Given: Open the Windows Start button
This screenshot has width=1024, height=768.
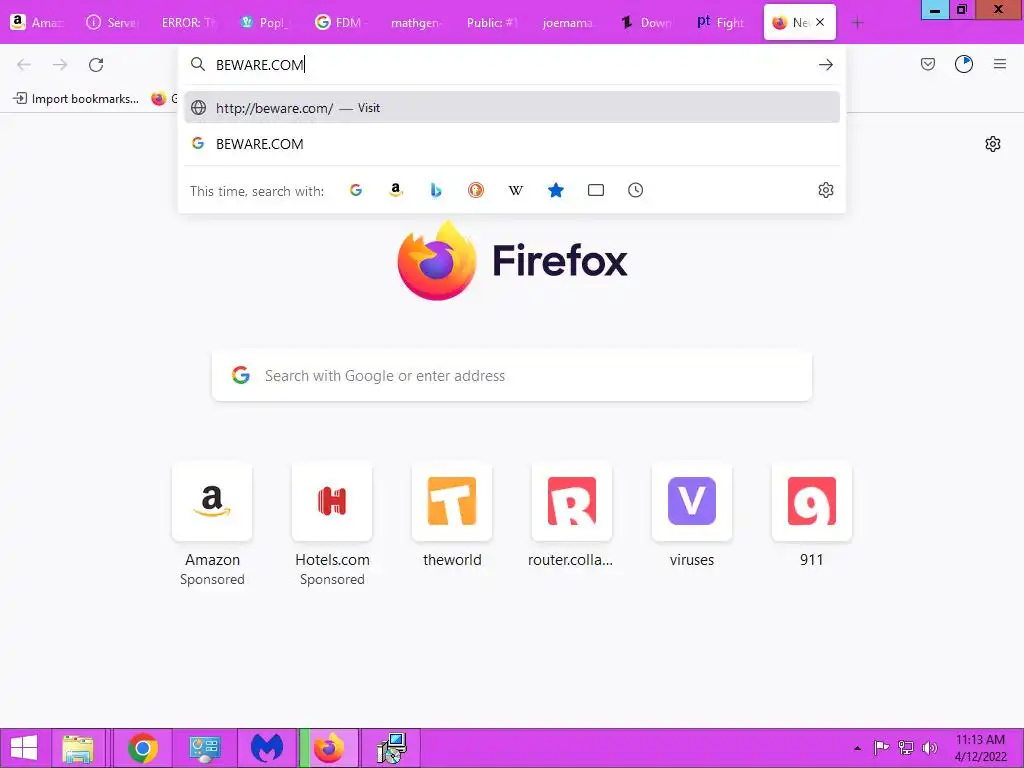Looking at the screenshot, I should (x=24, y=748).
